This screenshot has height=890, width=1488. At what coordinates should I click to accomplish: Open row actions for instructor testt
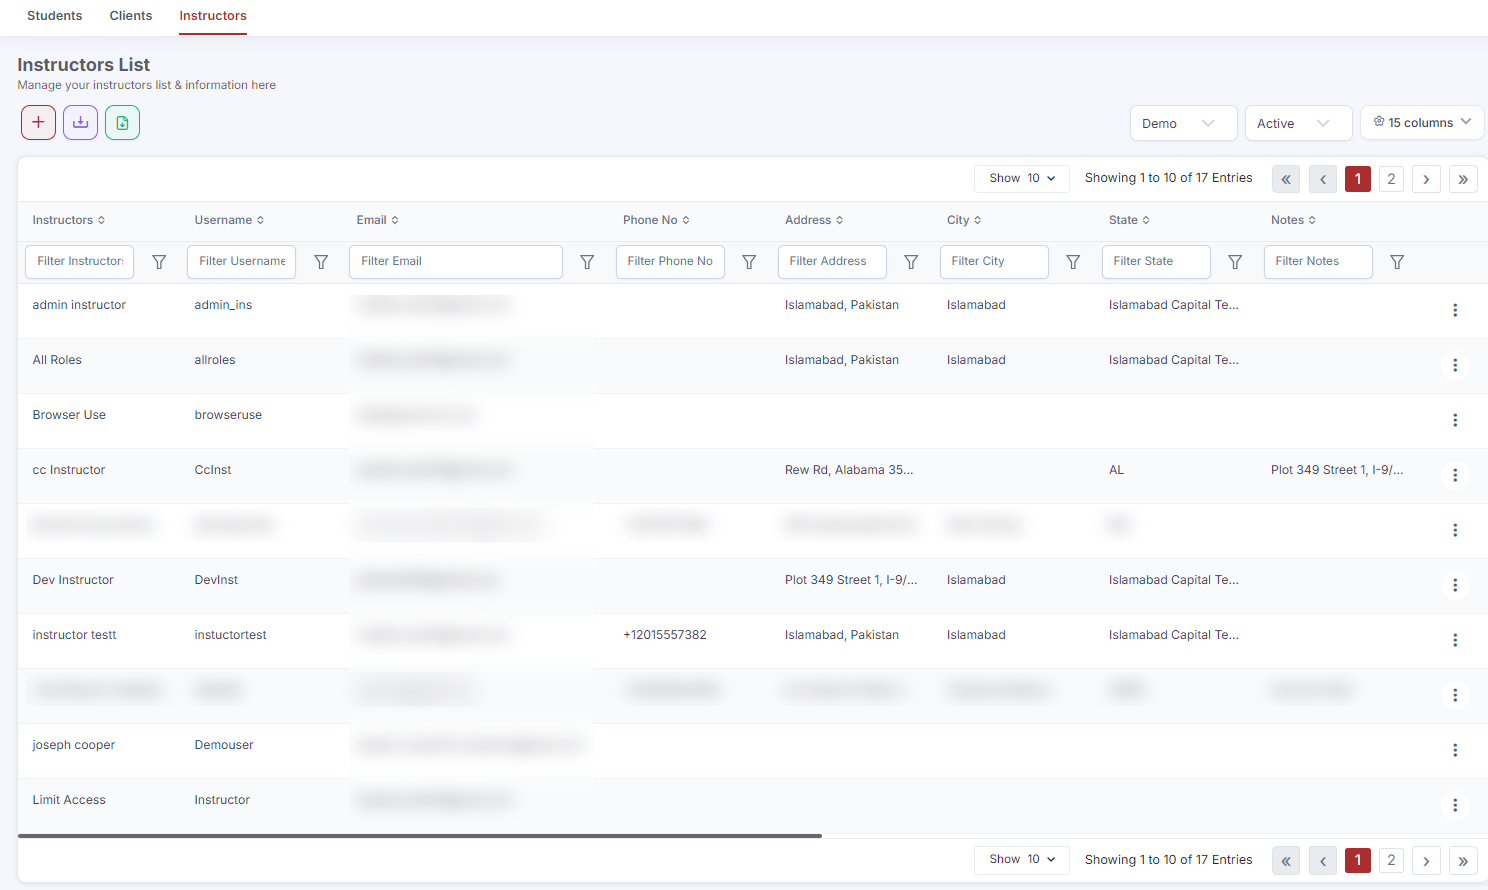[x=1455, y=640]
